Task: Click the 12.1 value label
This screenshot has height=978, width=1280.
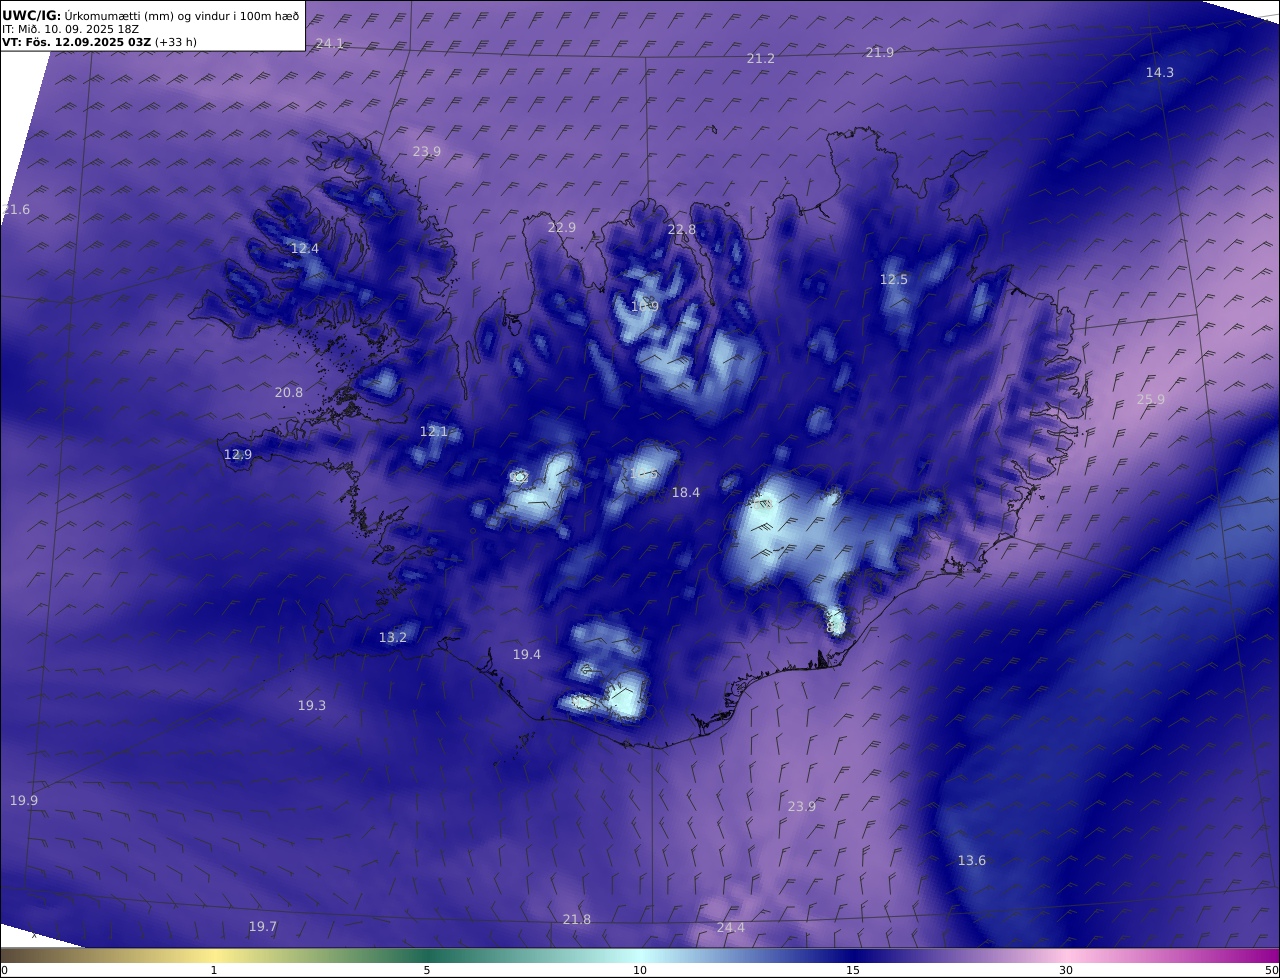Action: coord(434,432)
